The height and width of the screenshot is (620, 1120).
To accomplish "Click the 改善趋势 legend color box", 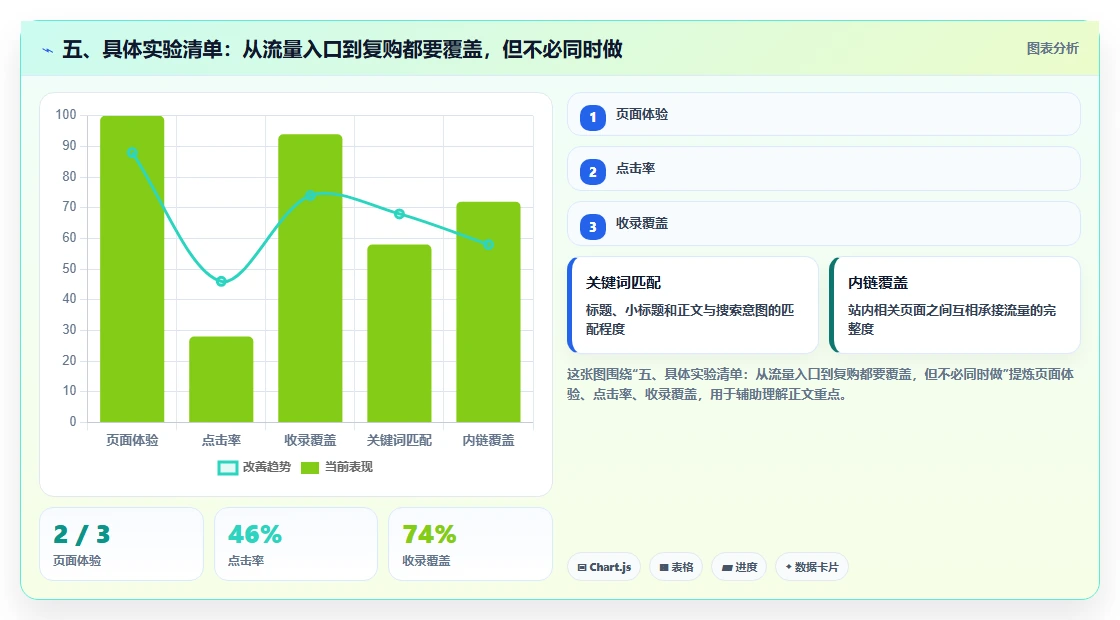I will (227, 468).
